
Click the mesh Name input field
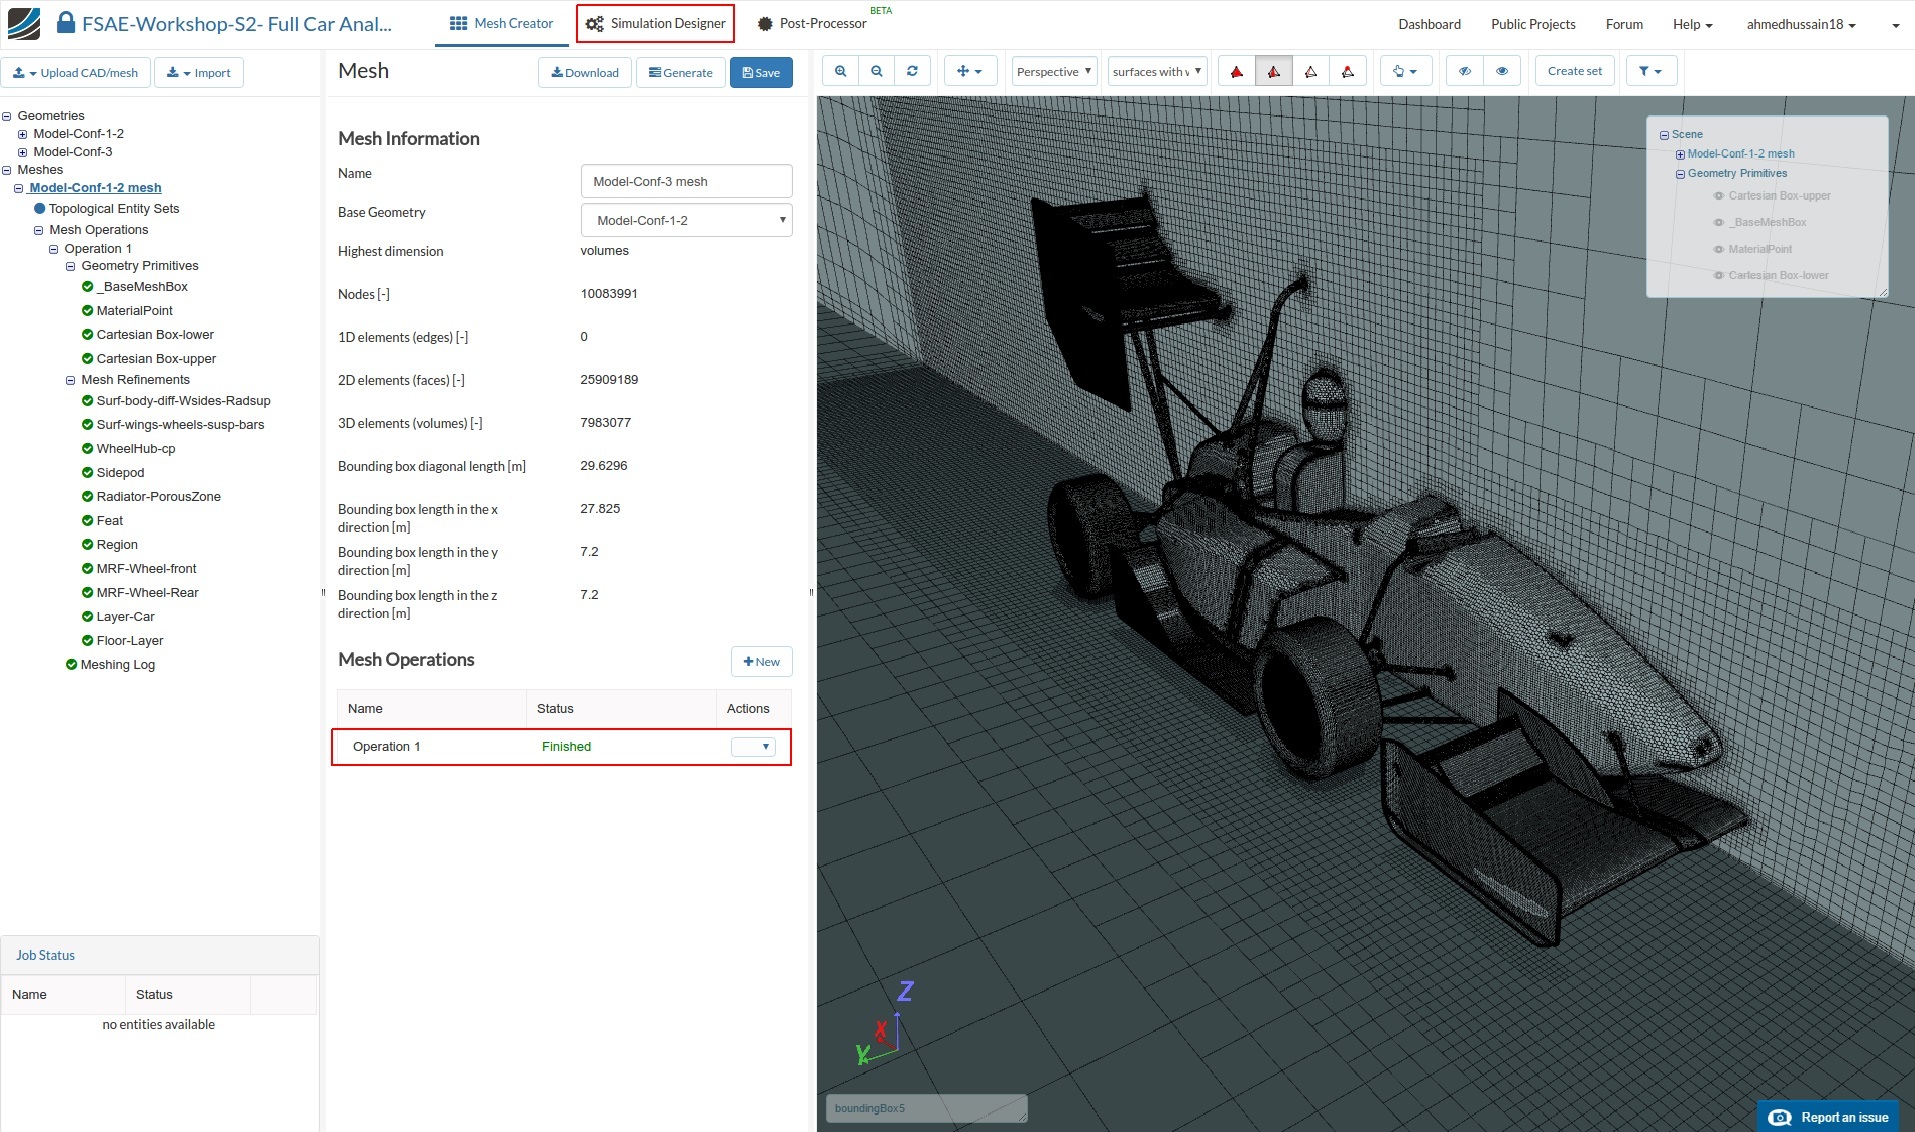click(686, 181)
